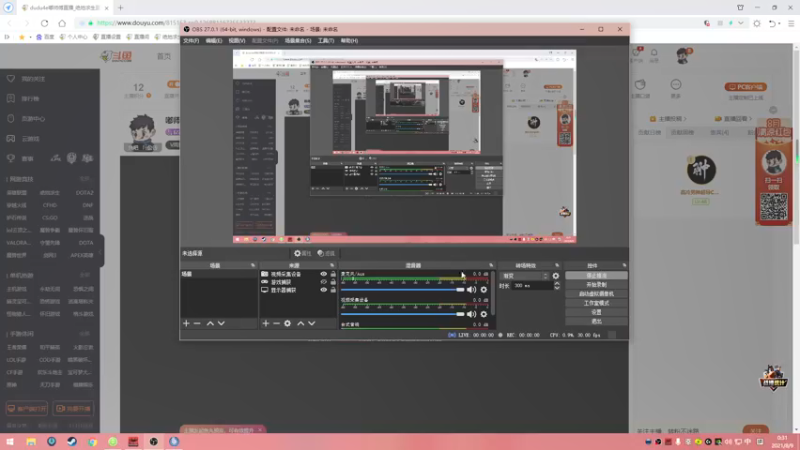Viewport: 800px width, 450px height.
Task: Remove the selected source with the minus icon
Action: click(x=276, y=323)
